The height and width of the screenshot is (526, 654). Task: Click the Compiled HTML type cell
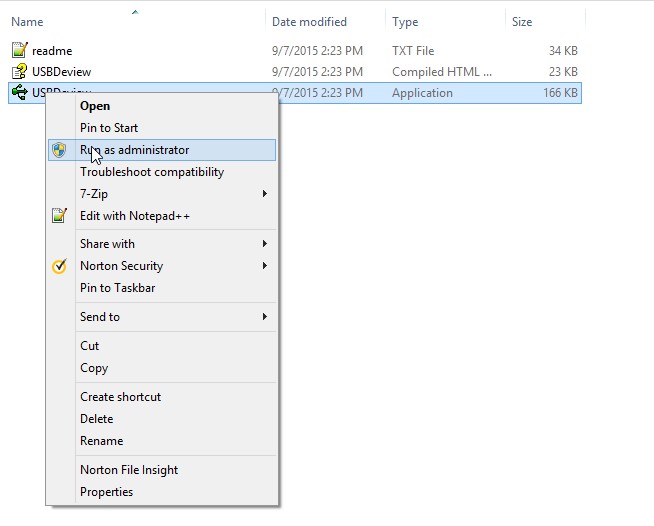pos(442,72)
